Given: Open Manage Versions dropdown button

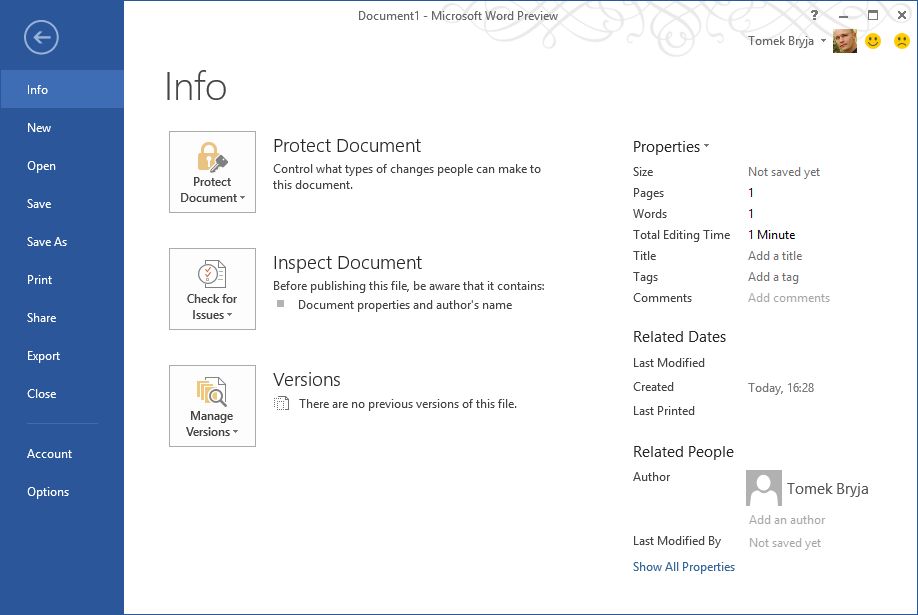Looking at the screenshot, I should 212,406.
